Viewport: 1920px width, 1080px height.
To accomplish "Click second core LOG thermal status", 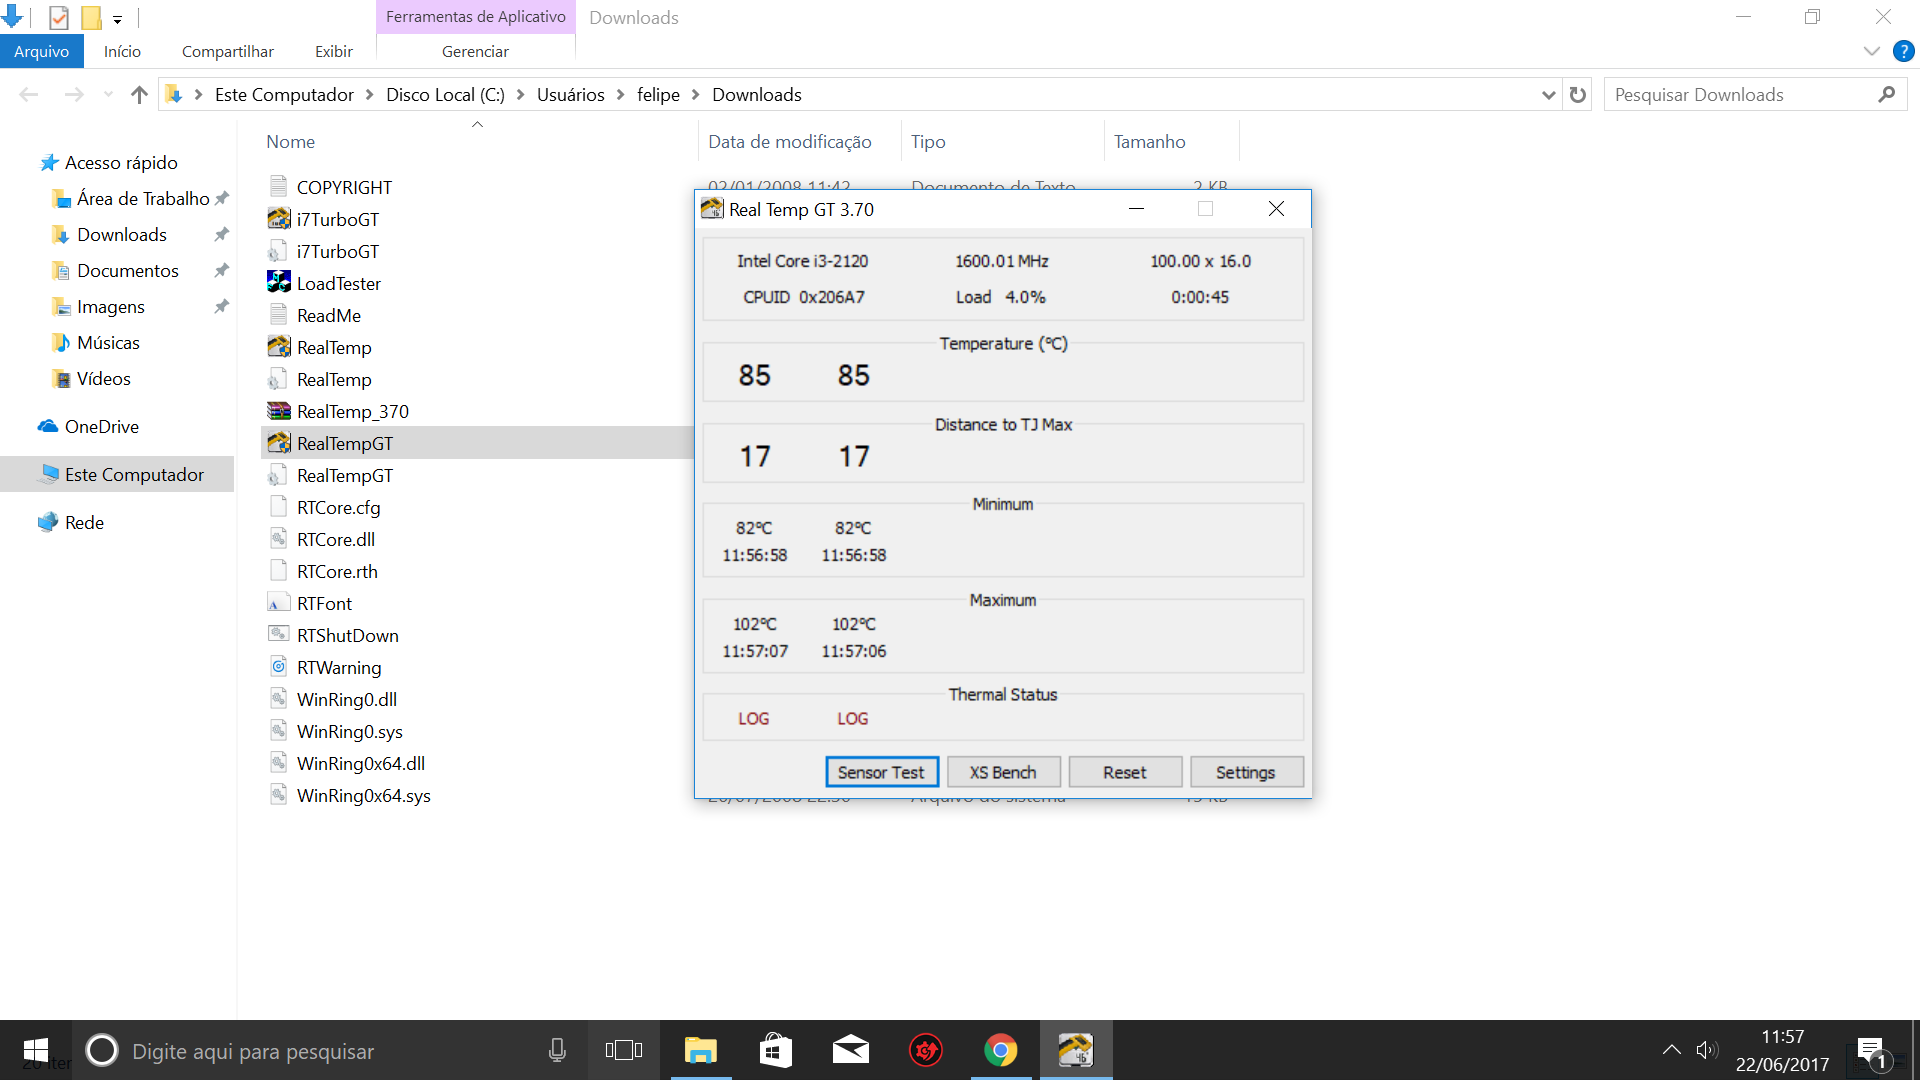I will point(853,719).
